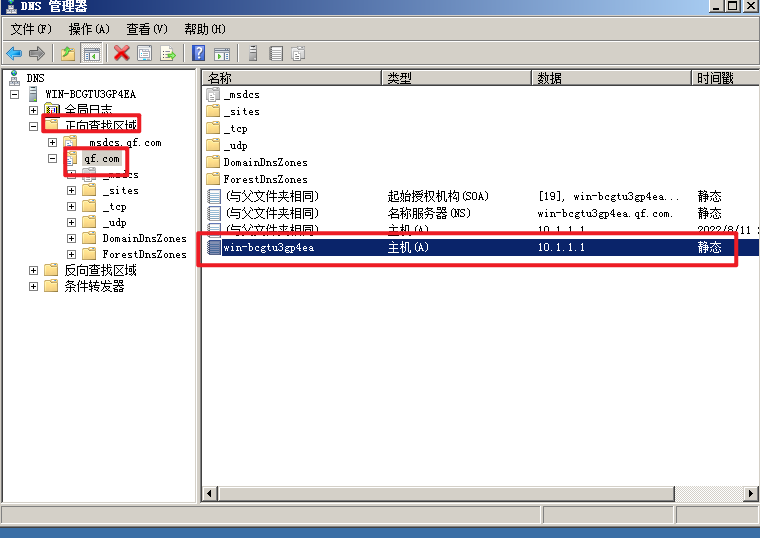Click the blue Back arrow in toolbar
The height and width of the screenshot is (538, 760).
(14, 53)
